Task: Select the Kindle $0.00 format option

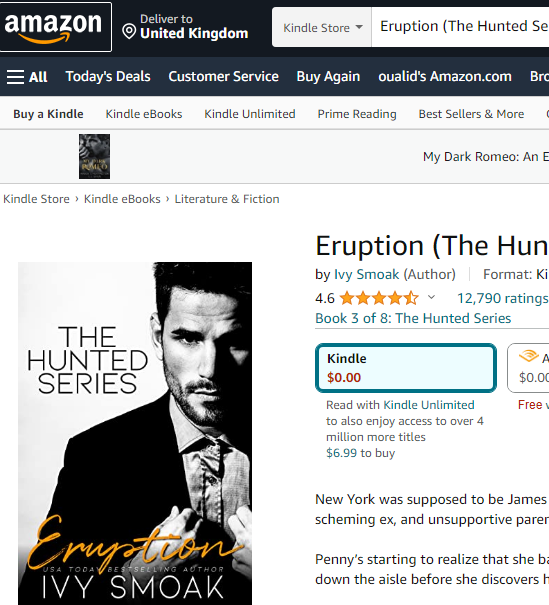Action: pyautogui.click(x=406, y=368)
